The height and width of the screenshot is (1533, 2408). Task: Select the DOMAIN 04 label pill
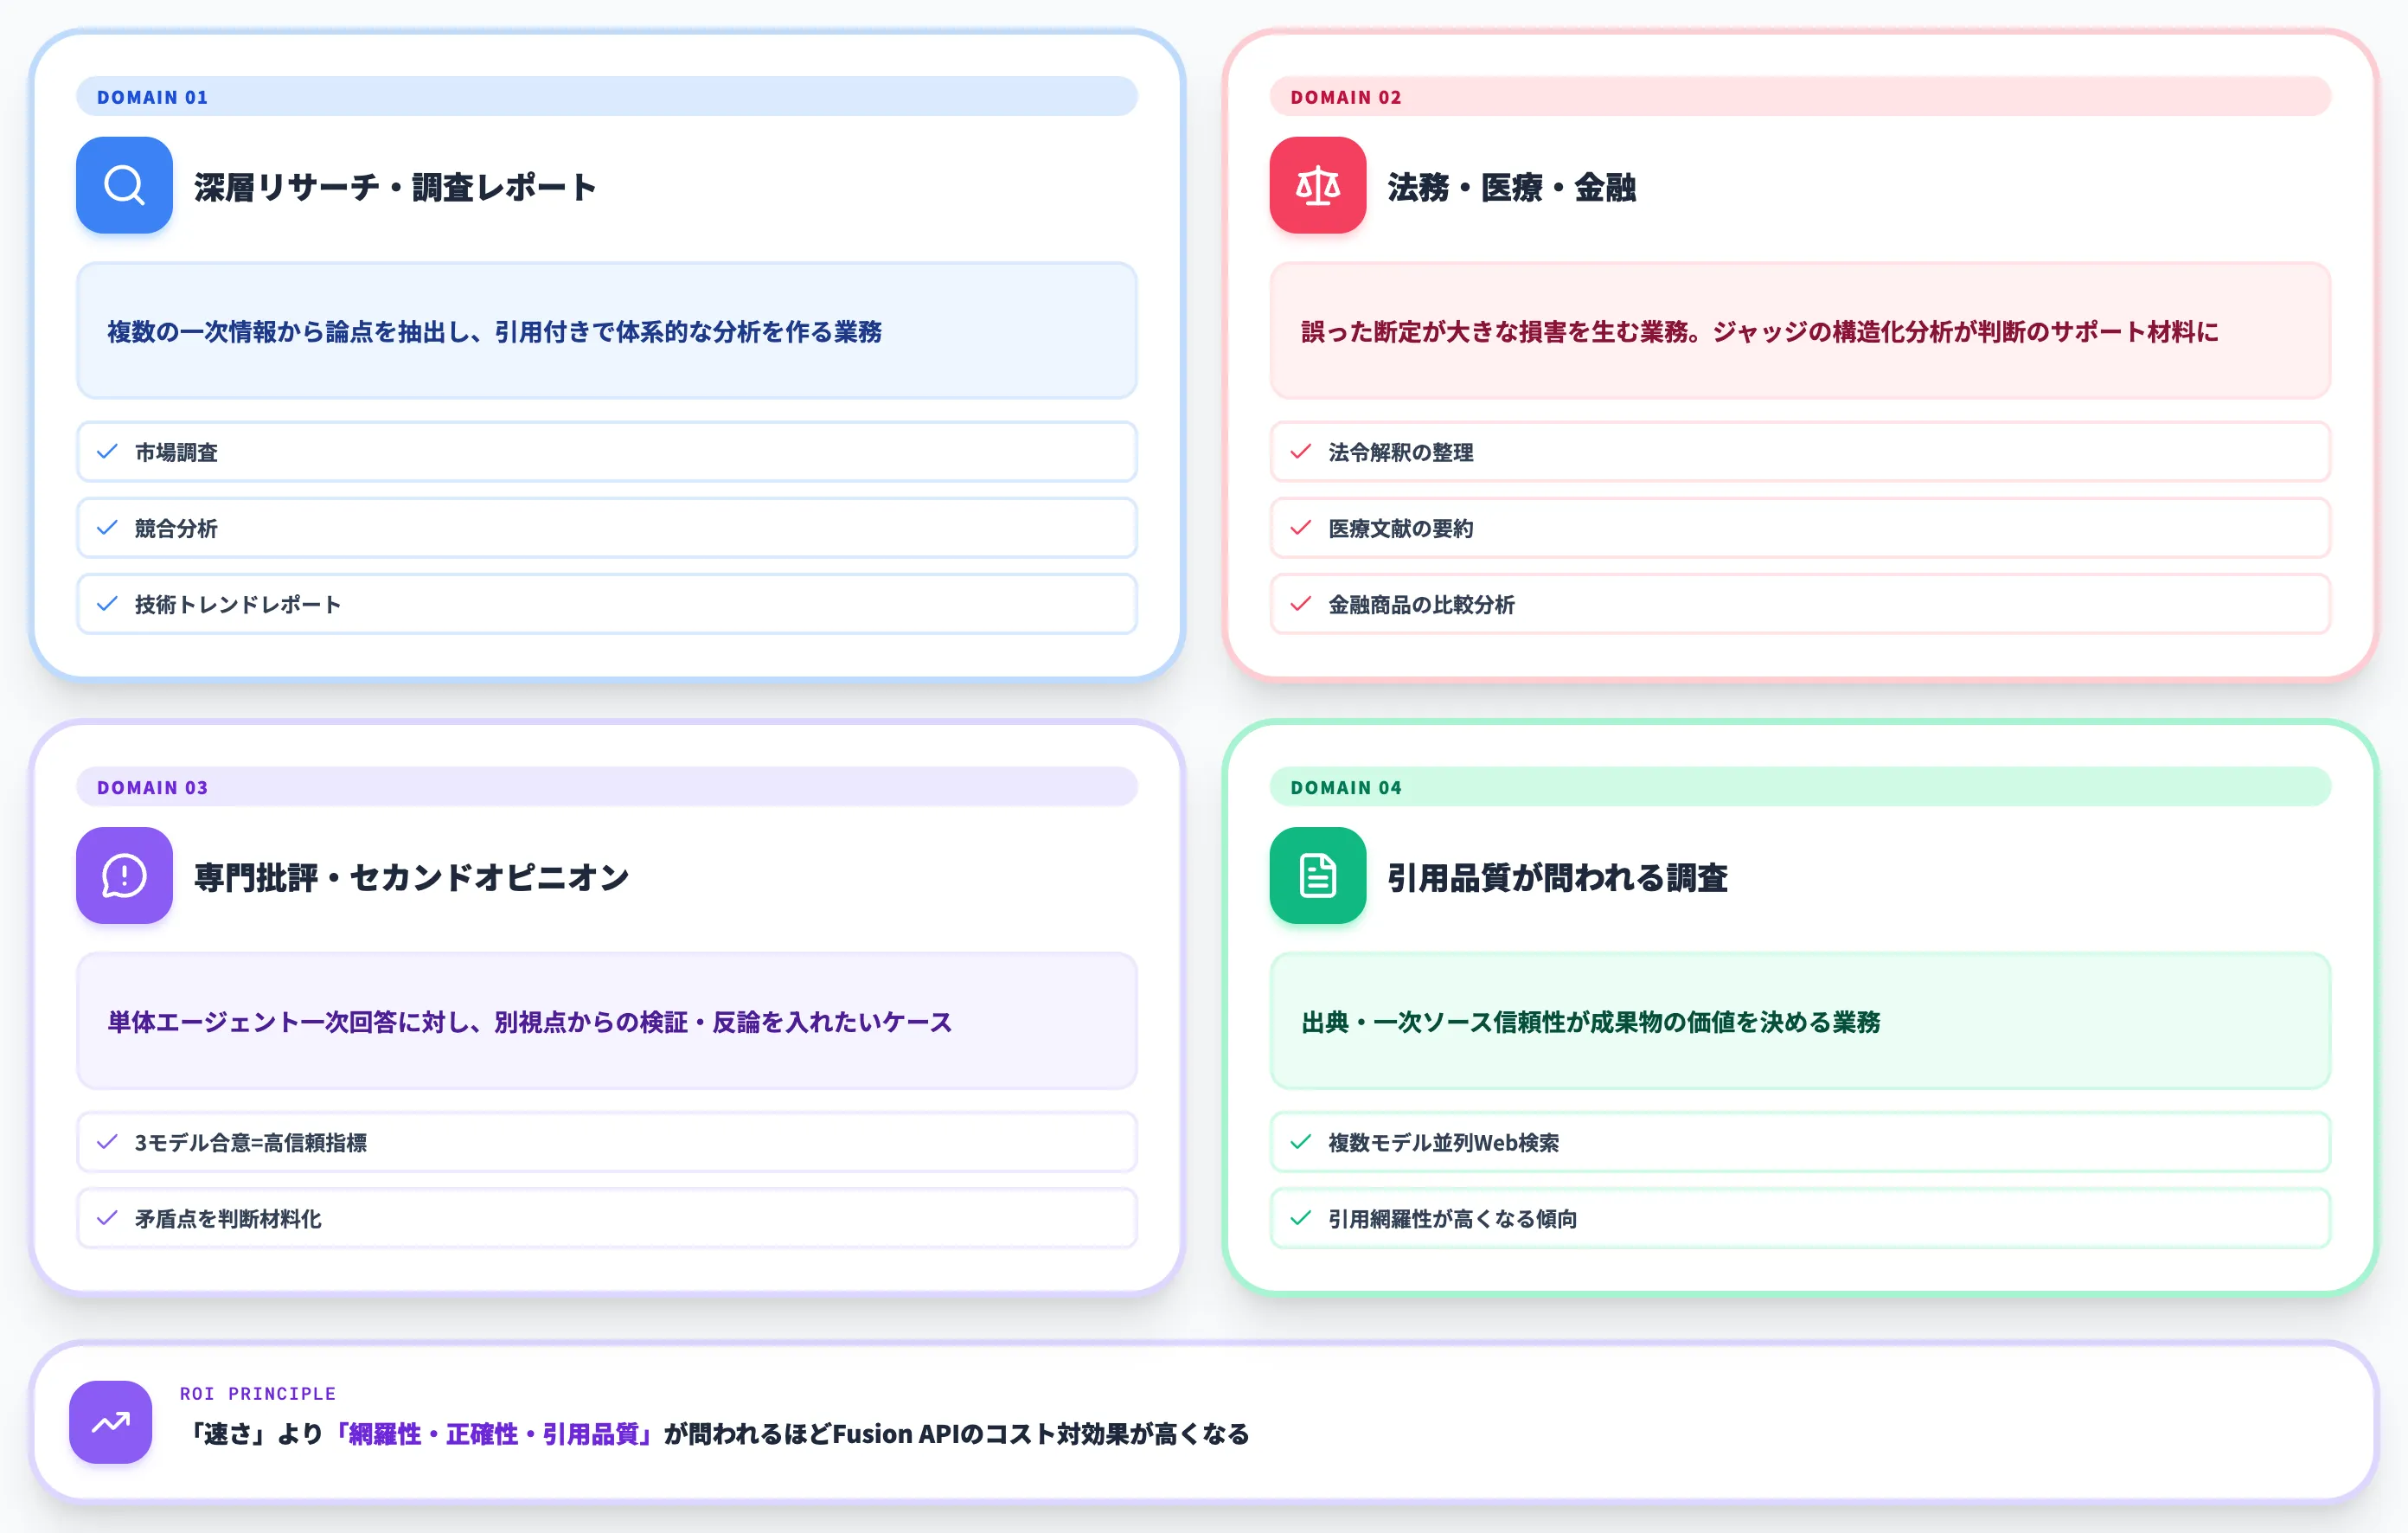(1800, 787)
